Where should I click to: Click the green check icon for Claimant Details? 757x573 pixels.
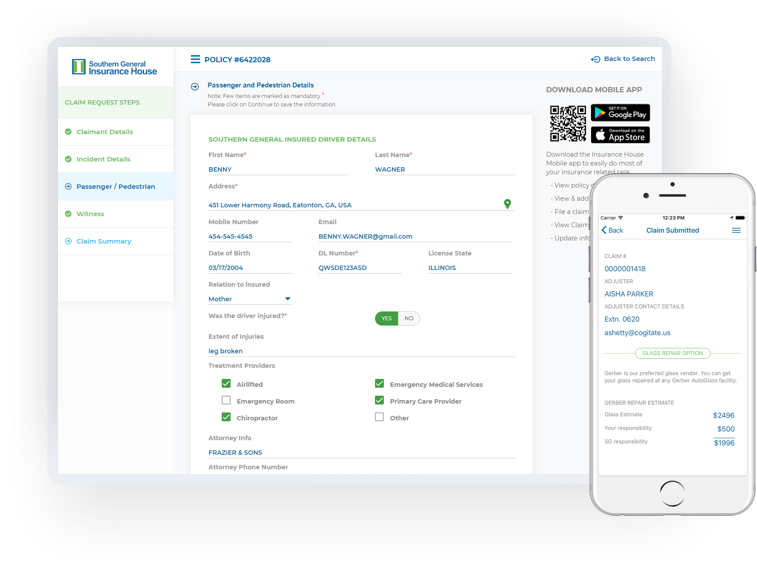(x=68, y=132)
